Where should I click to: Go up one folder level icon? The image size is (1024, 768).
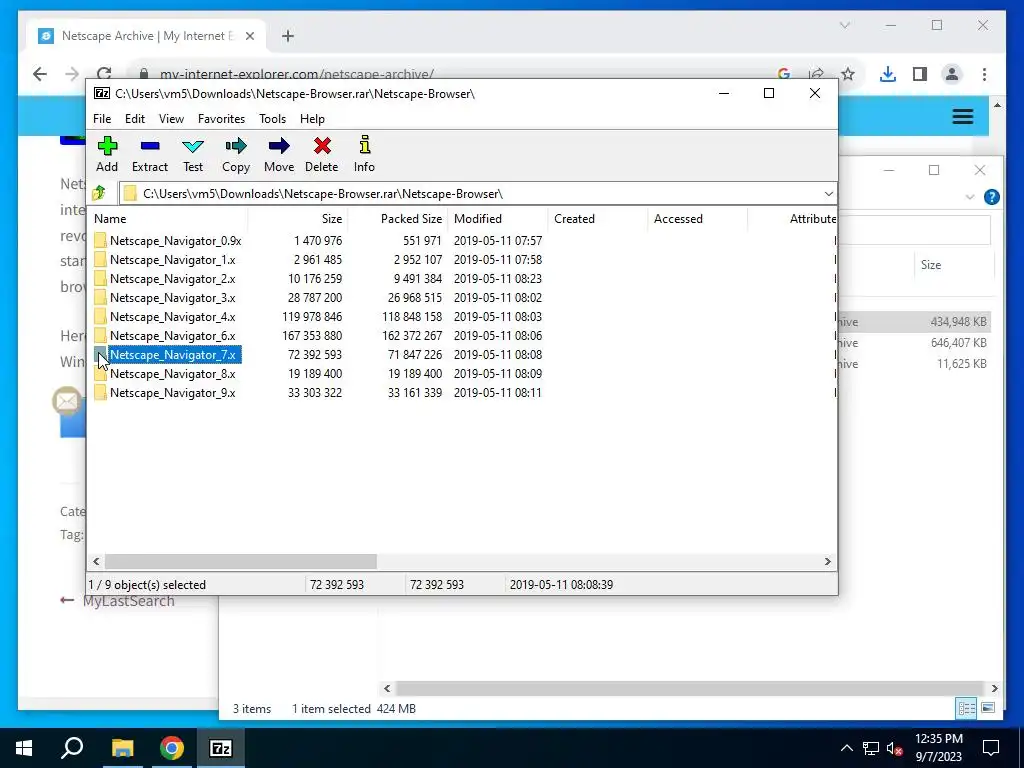pos(99,193)
